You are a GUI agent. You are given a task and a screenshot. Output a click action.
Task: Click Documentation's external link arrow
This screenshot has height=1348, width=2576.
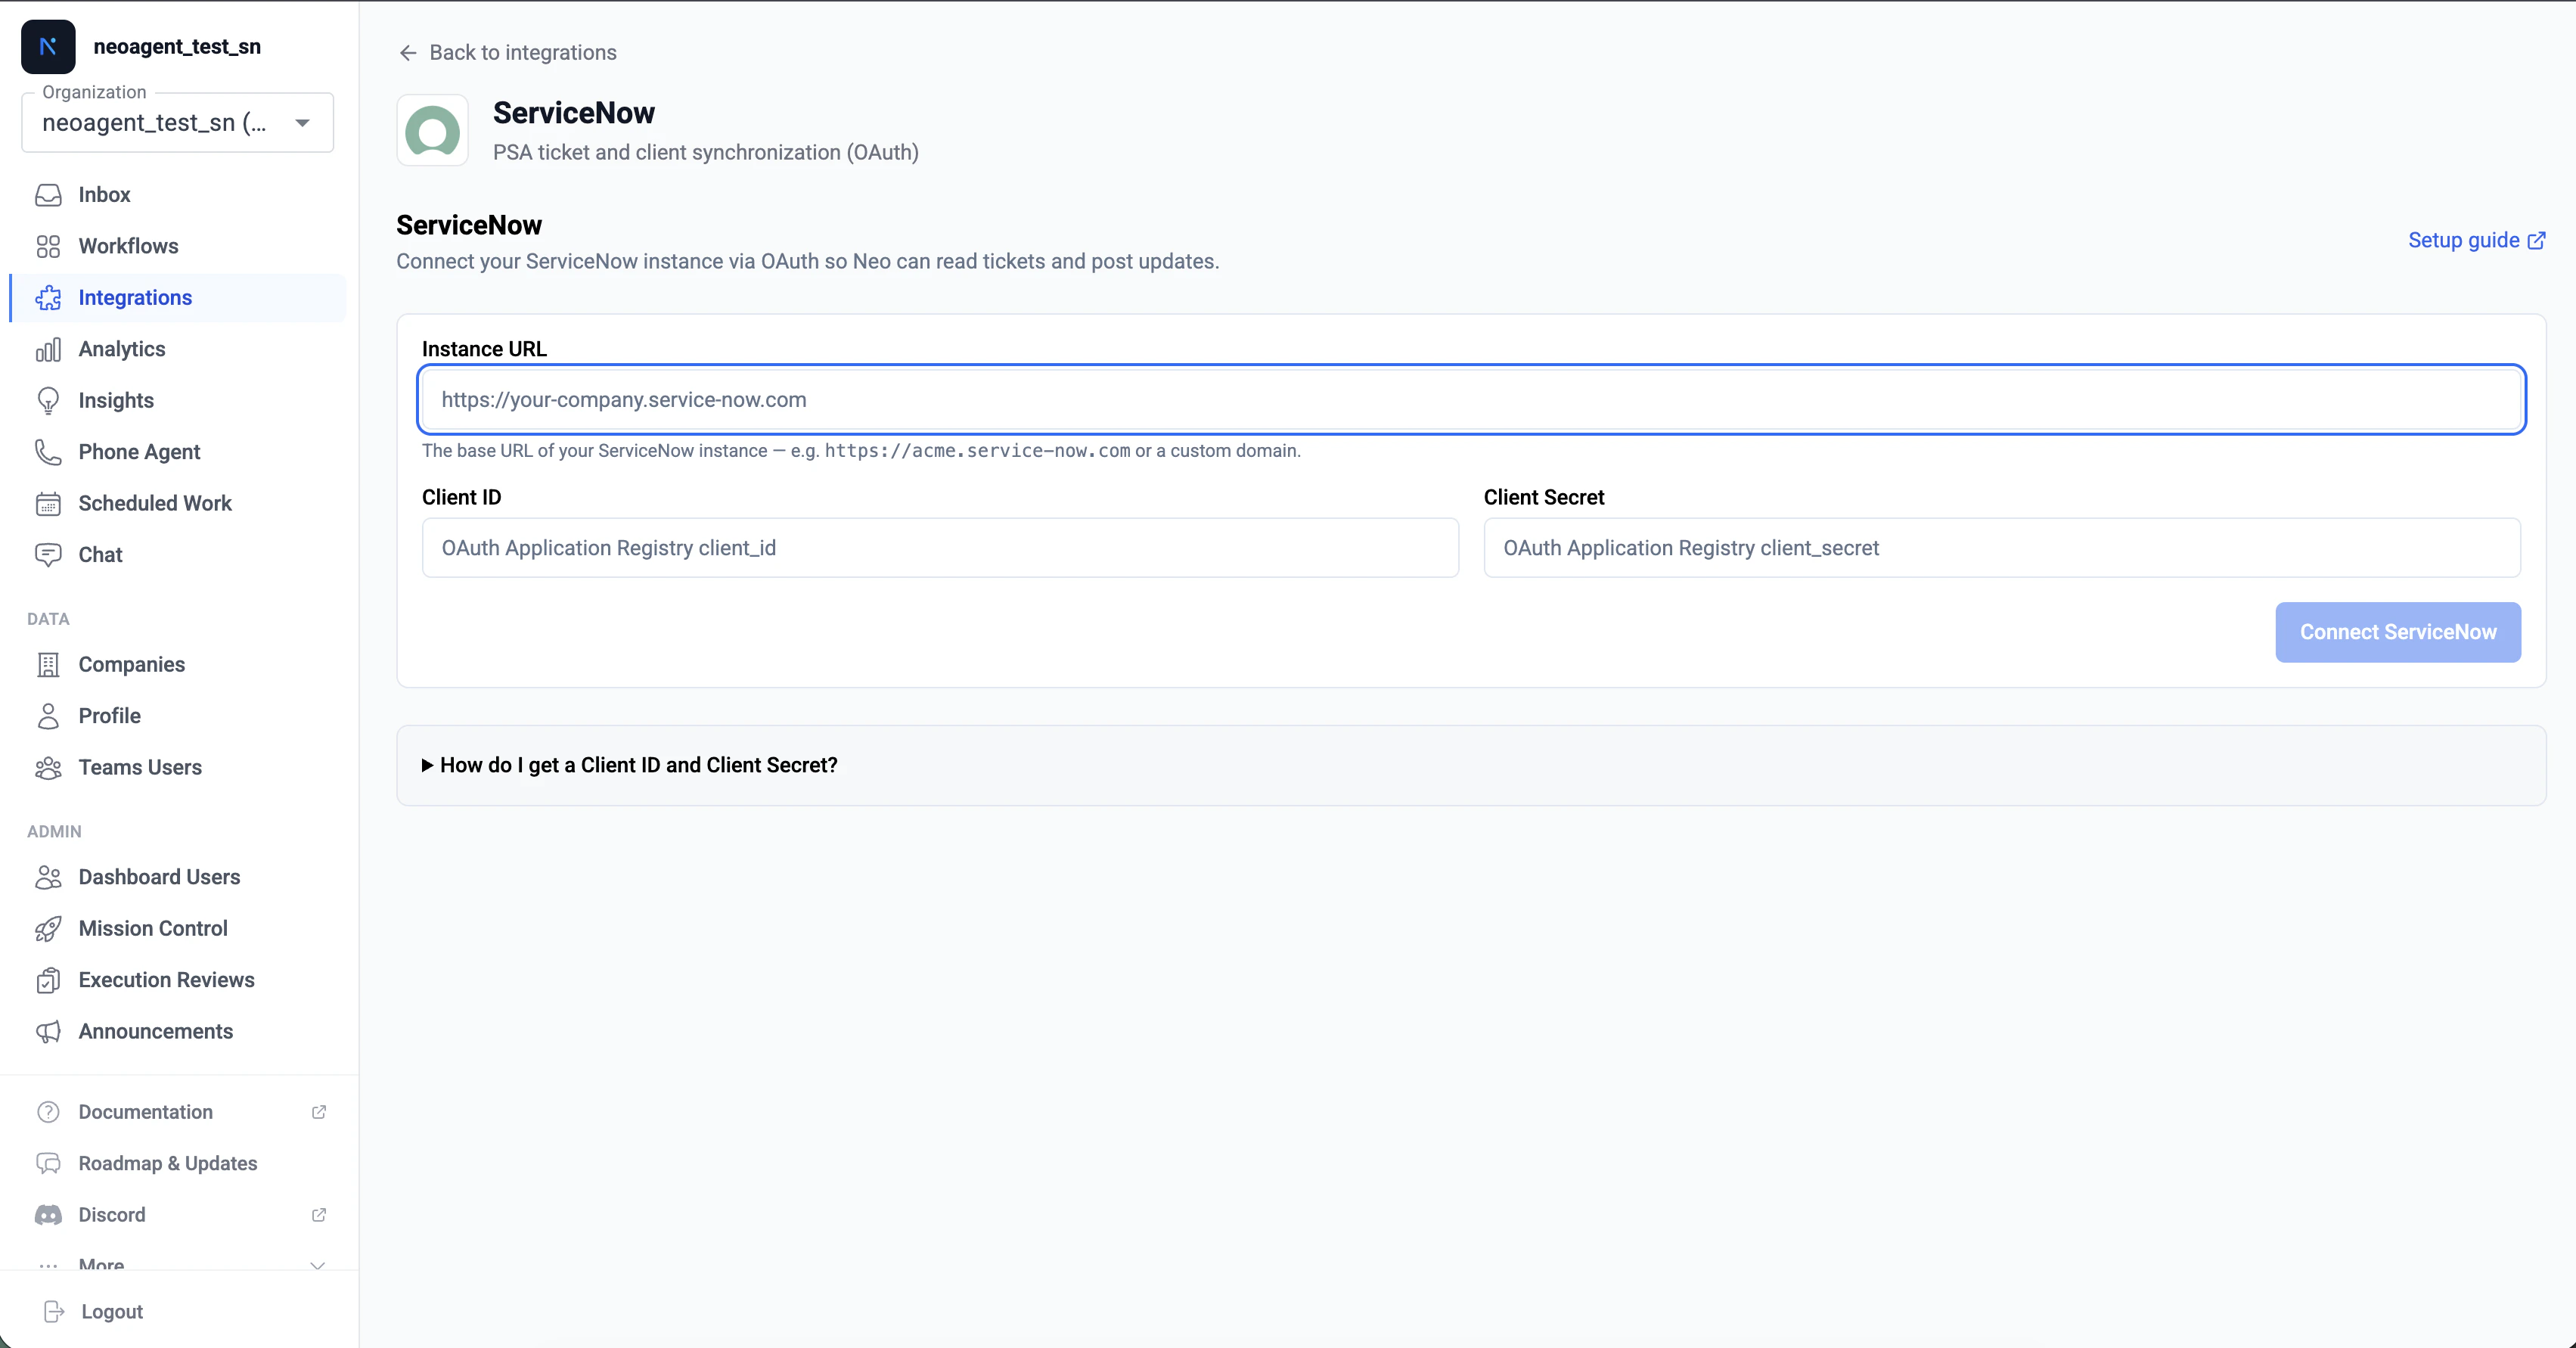coord(319,1112)
